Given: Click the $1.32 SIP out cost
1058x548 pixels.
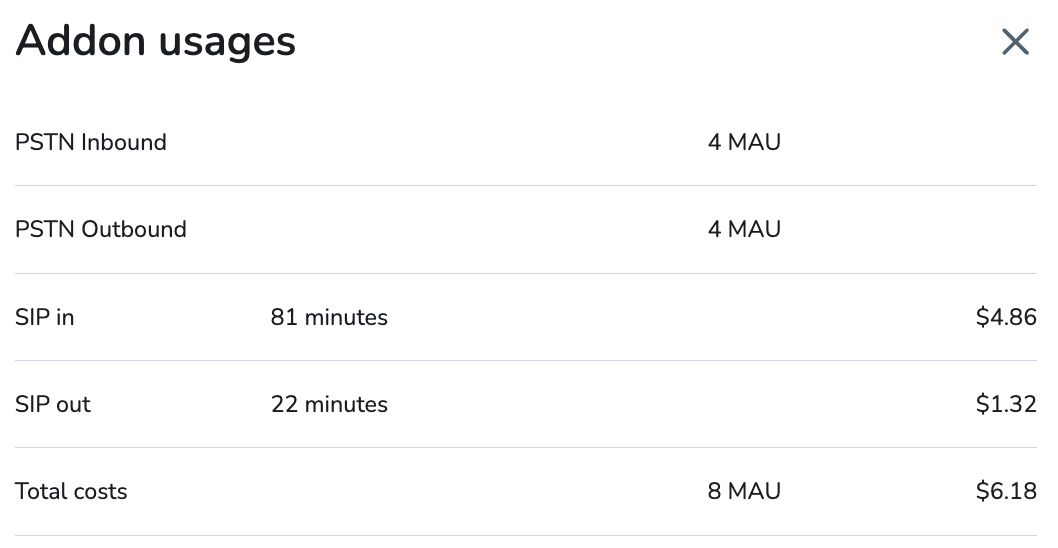Looking at the screenshot, I should tap(1006, 405).
